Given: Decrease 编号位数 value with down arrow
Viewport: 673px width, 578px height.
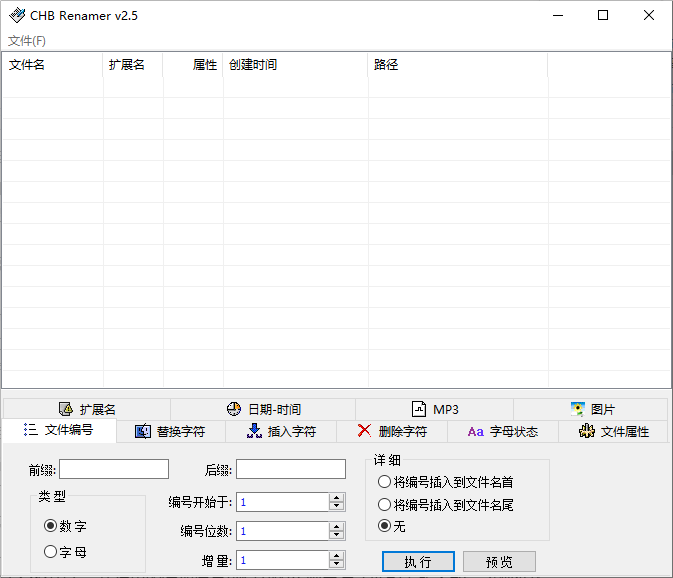Looking at the screenshot, I should point(337,536).
